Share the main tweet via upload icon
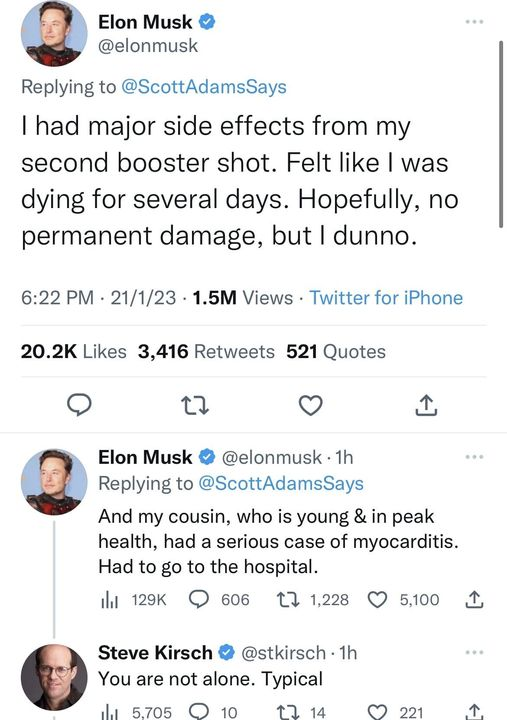Image resolution: width=507 pixels, height=720 pixels. [x=426, y=405]
